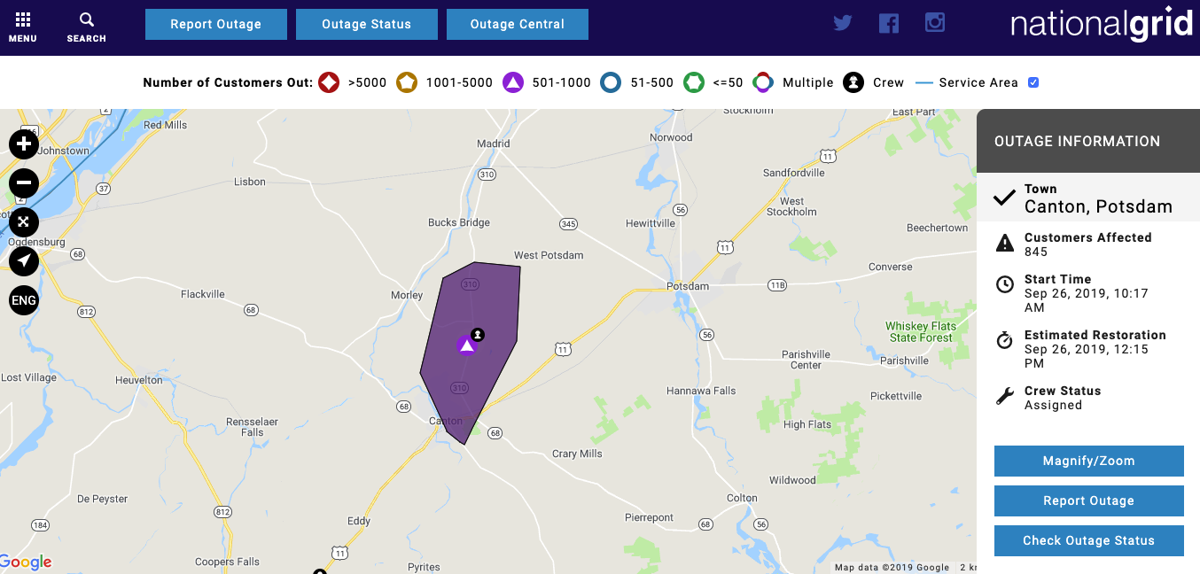Click Report Outage in the information panel
This screenshot has height=574, width=1200.
[1089, 501]
